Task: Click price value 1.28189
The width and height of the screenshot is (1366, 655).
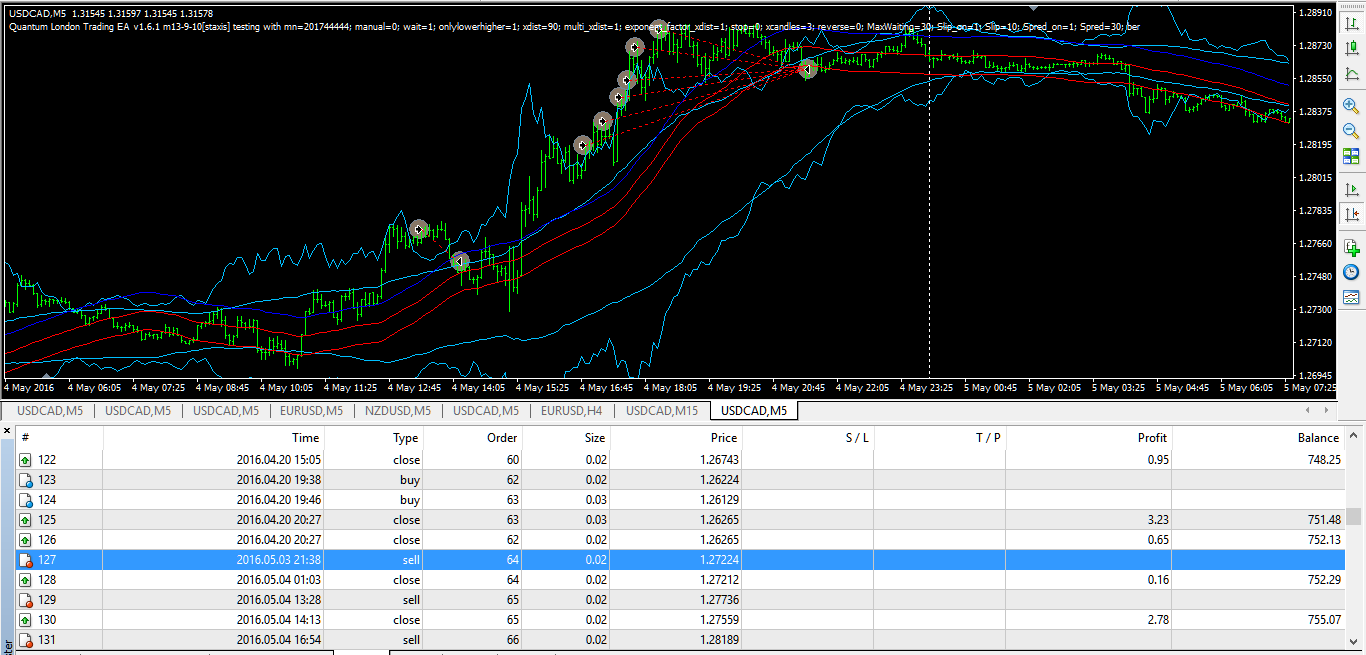Action: pos(718,640)
